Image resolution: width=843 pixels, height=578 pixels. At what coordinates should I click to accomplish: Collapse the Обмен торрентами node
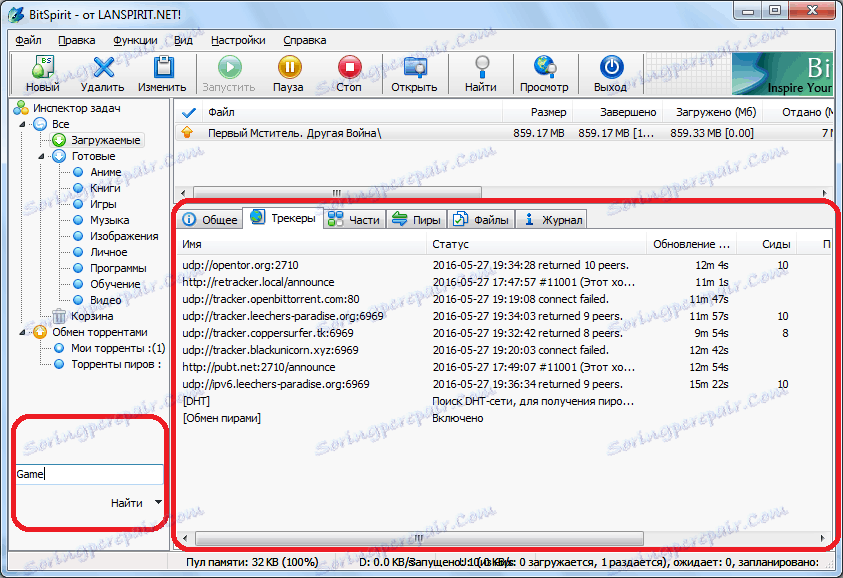pyautogui.click(x=23, y=332)
